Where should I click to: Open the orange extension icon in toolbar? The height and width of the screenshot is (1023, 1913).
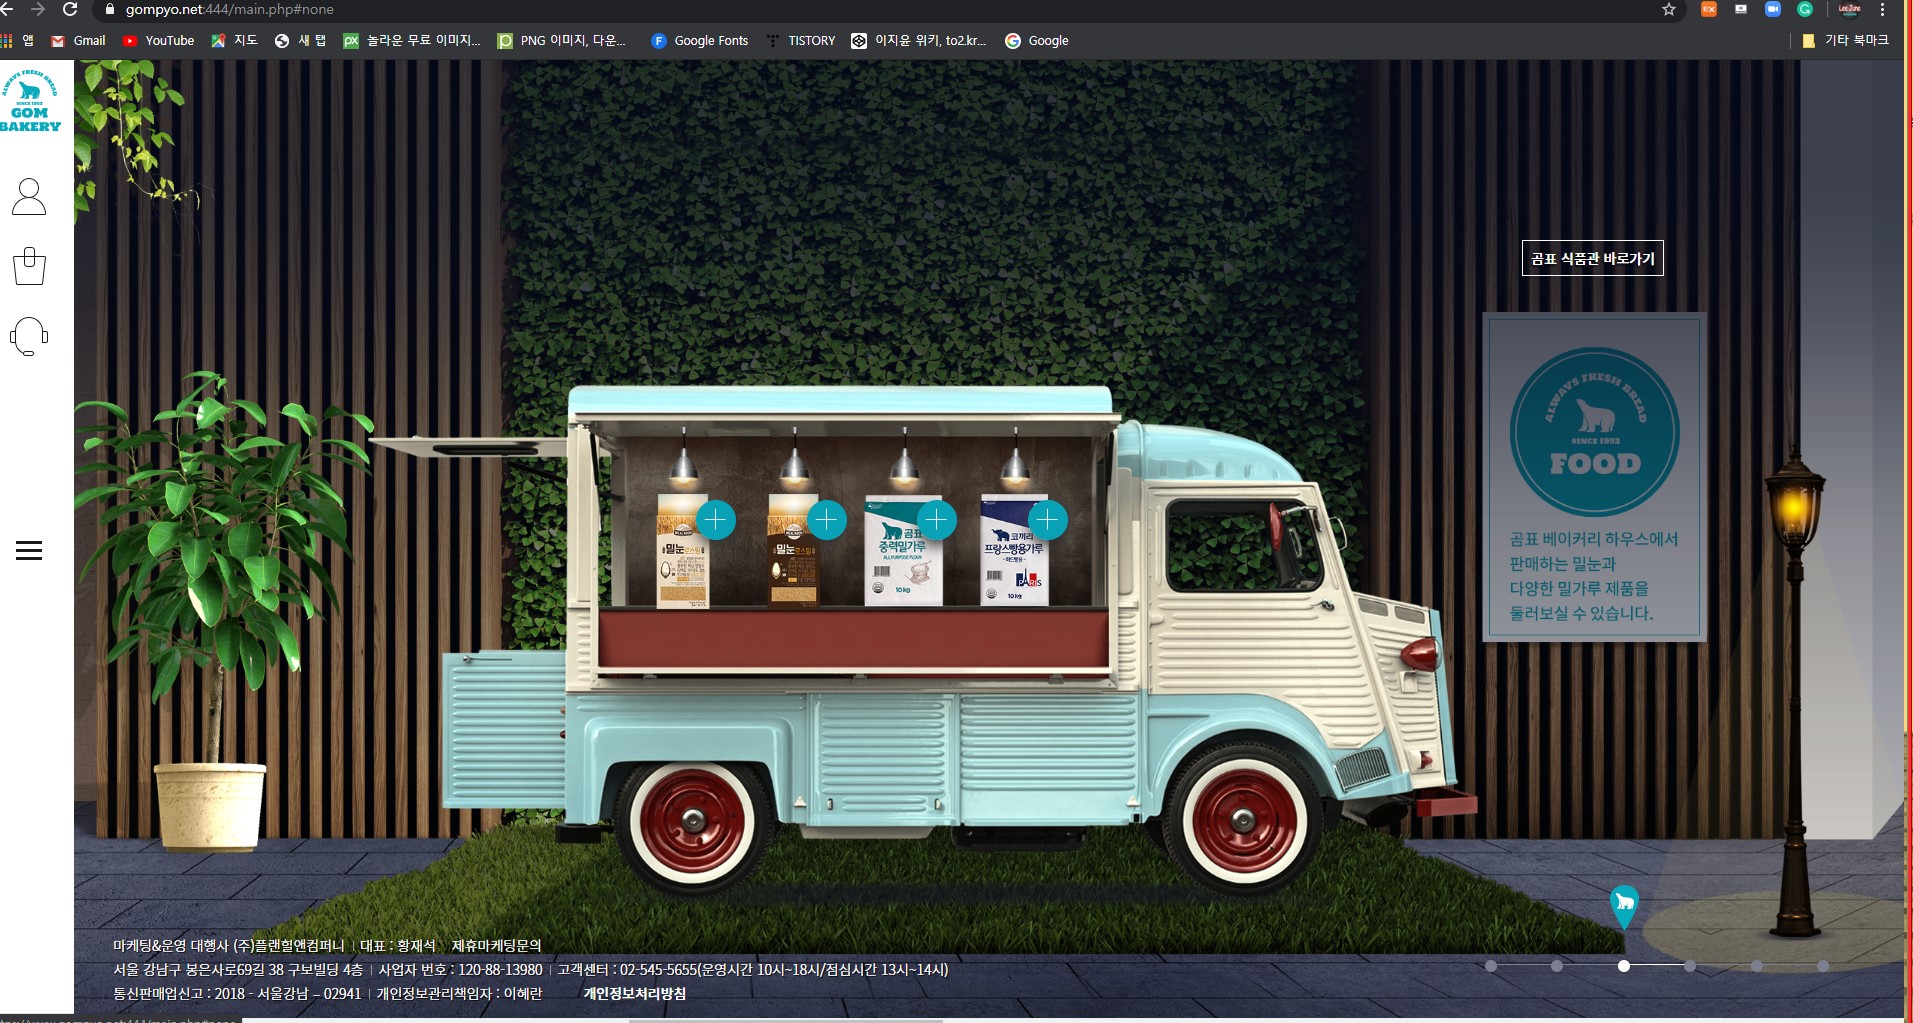1709,9
